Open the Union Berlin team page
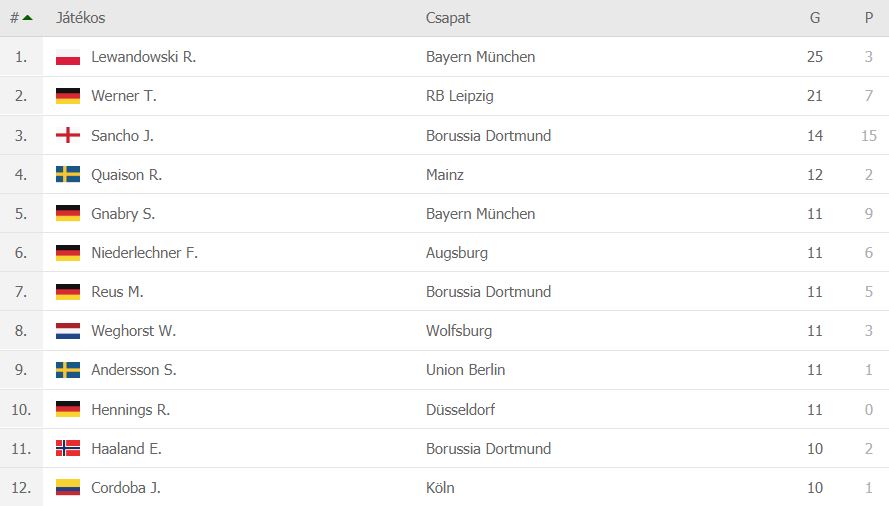This screenshot has height=506, width=889. (x=465, y=370)
